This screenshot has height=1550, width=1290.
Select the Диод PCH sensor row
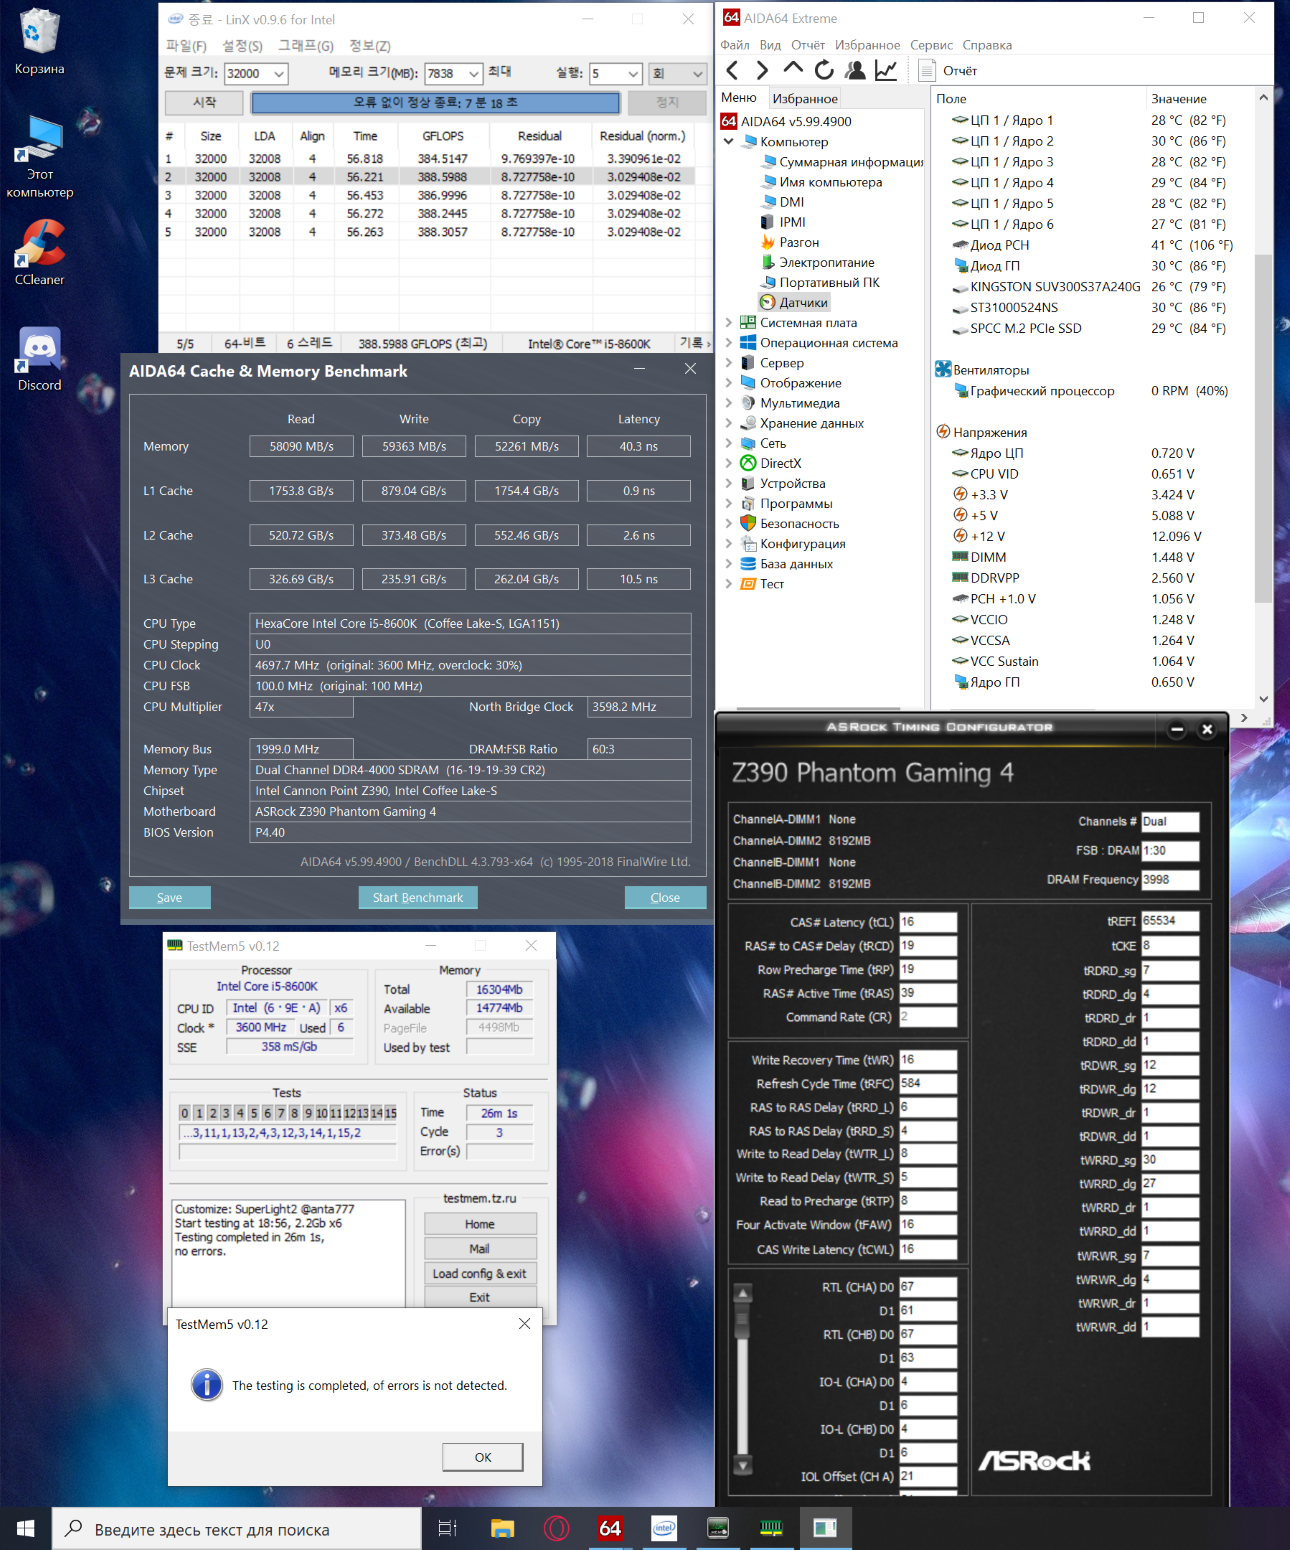click(1091, 245)
